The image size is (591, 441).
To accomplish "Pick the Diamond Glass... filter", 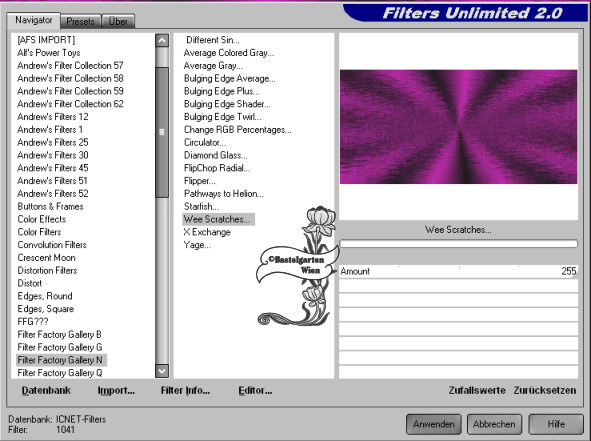I will [x=216, y=155].
